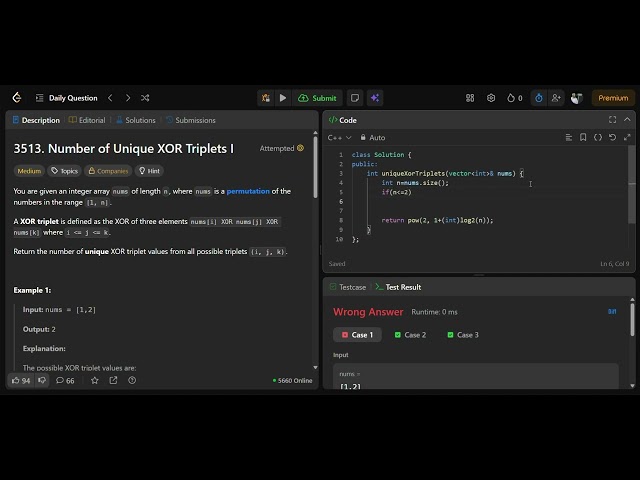Click the 5660 Online indicator
This screenshot has height=480, width=640.
point(292,380)
